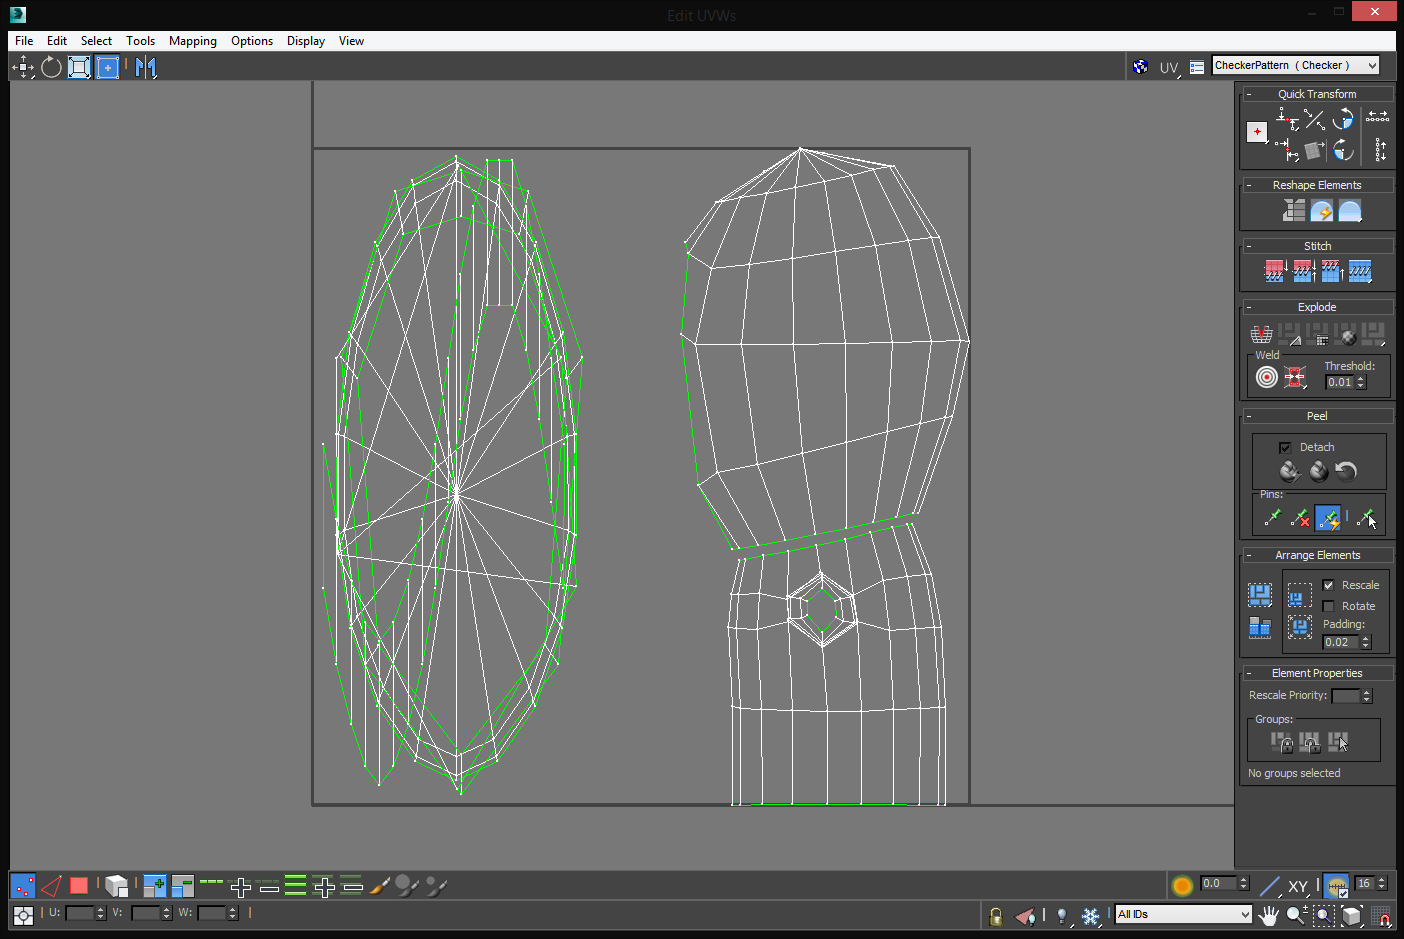Screen dimensions: 1404x939
Task: Click Rotate -90 around pivot icon
Action: [x=1343, y=150]
